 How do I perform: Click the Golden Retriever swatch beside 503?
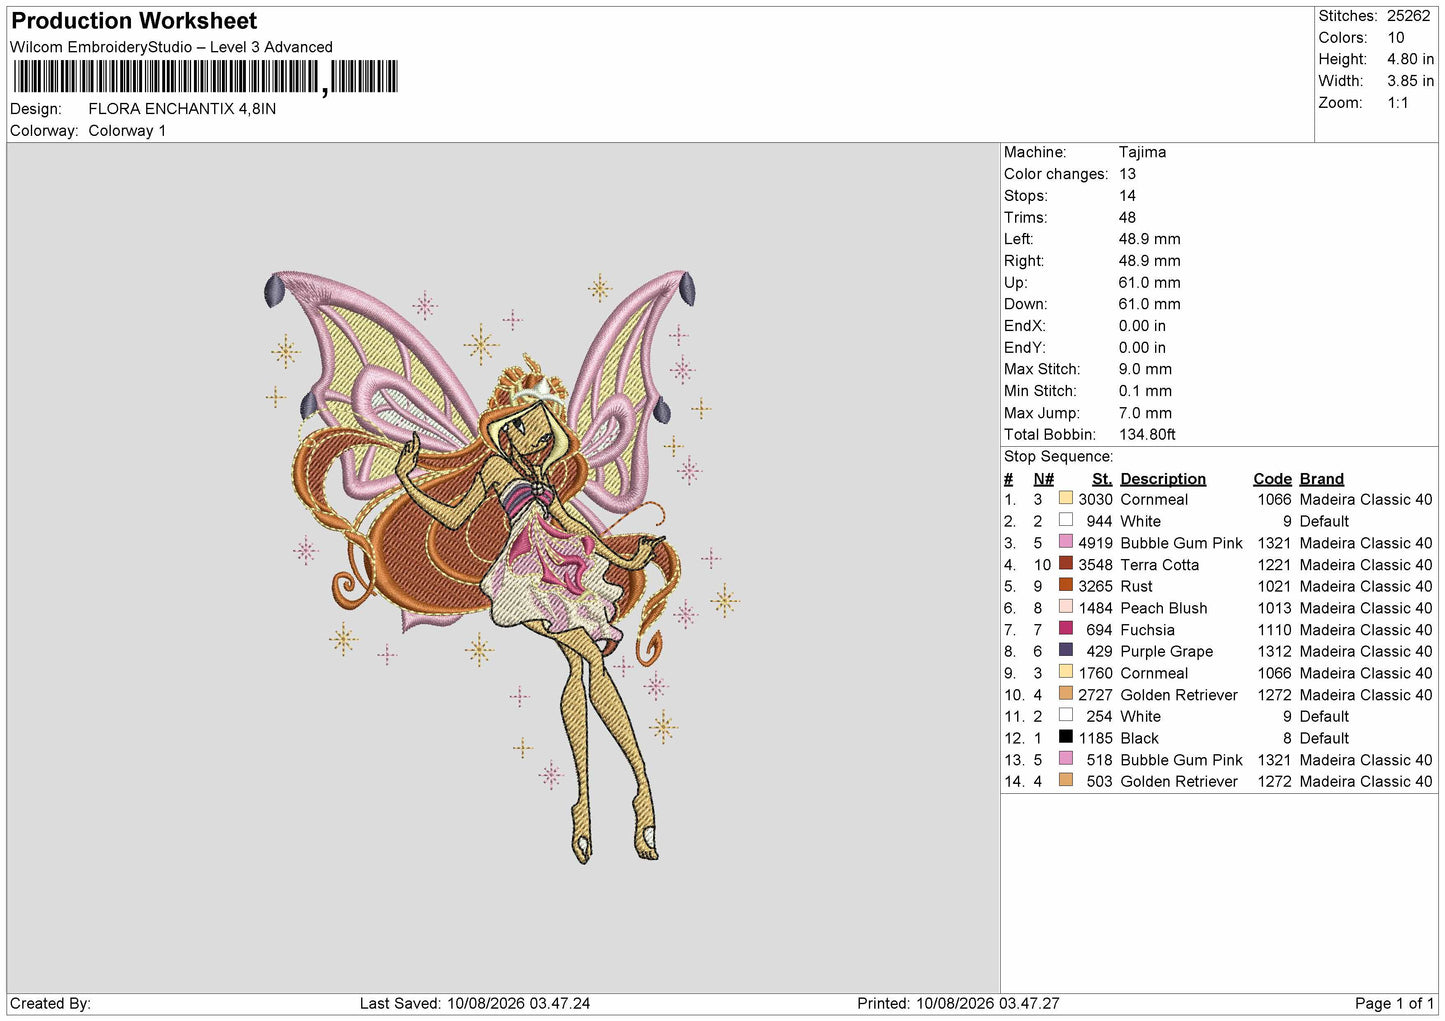(x=1066, y=780)
